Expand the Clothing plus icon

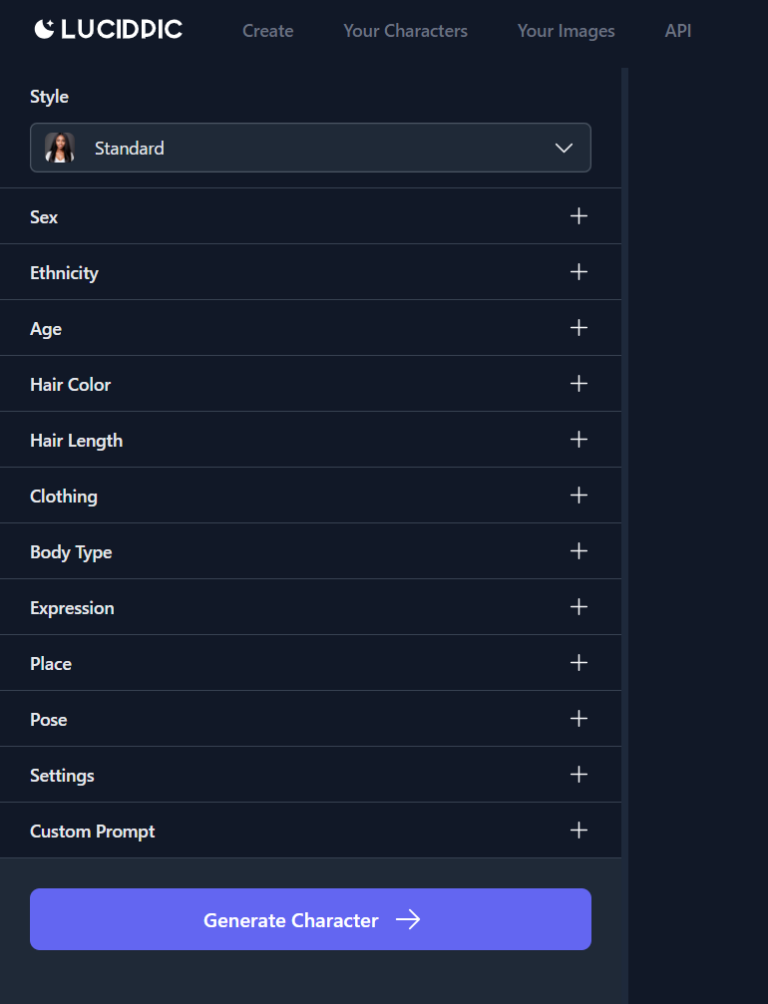(x=578, y=496)
